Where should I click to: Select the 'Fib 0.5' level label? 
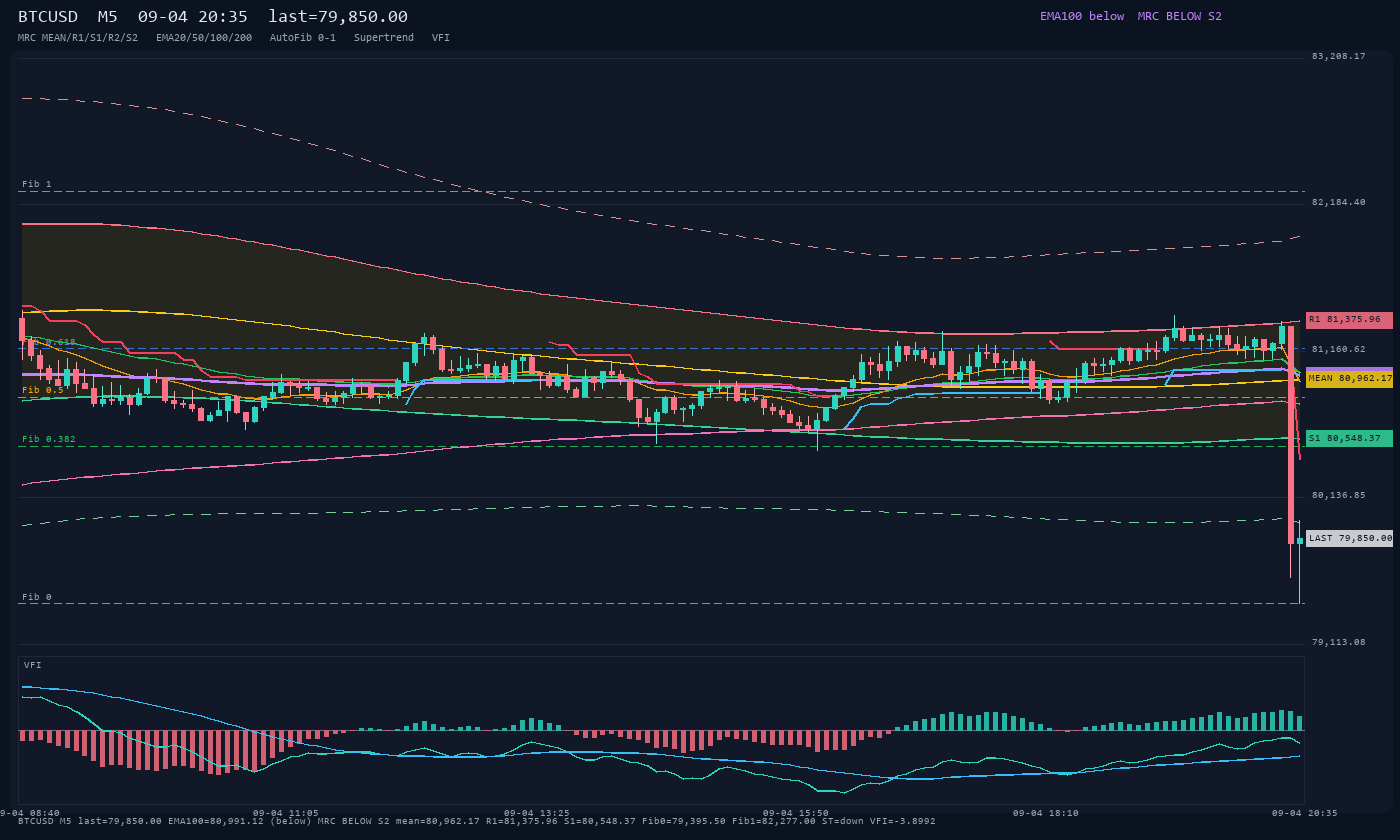[x=43, y=391]
